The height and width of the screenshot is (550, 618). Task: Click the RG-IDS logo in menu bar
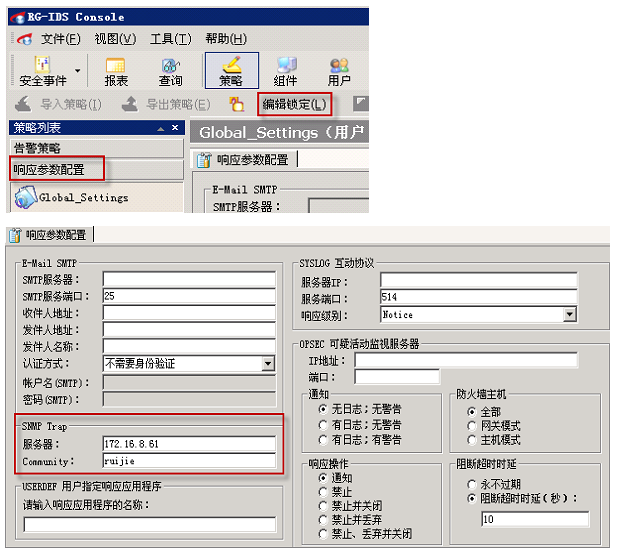point(24,39)
